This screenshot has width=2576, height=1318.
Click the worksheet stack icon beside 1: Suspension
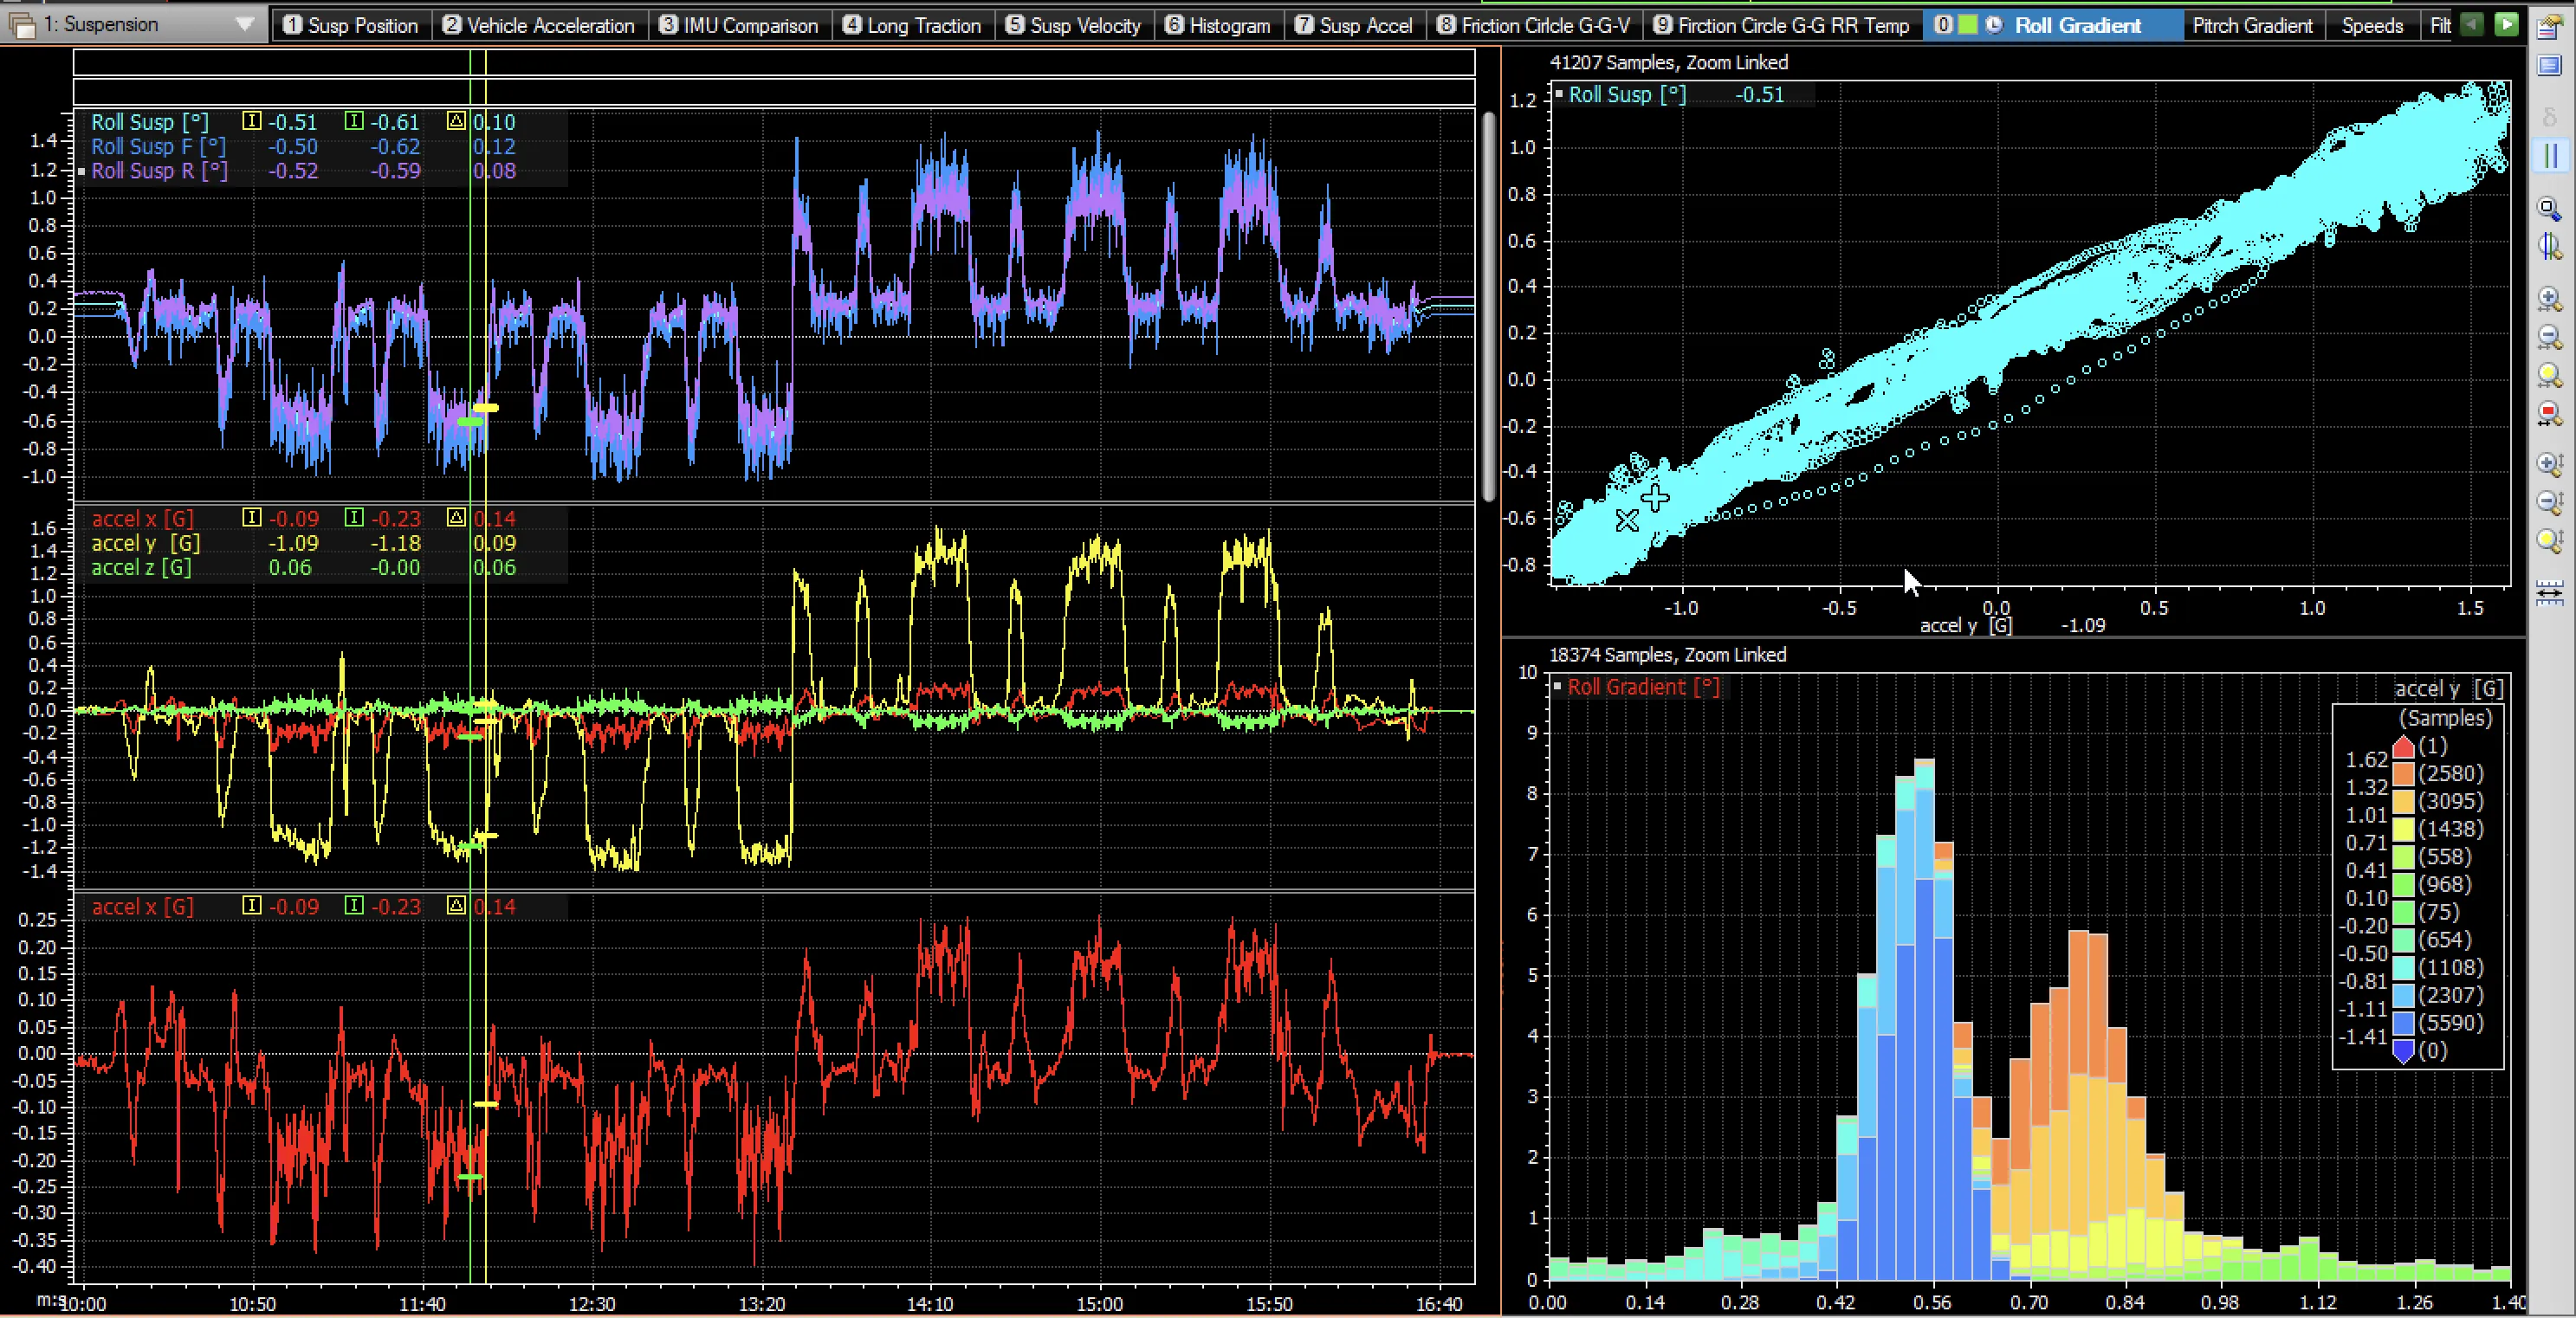(20, 24)
